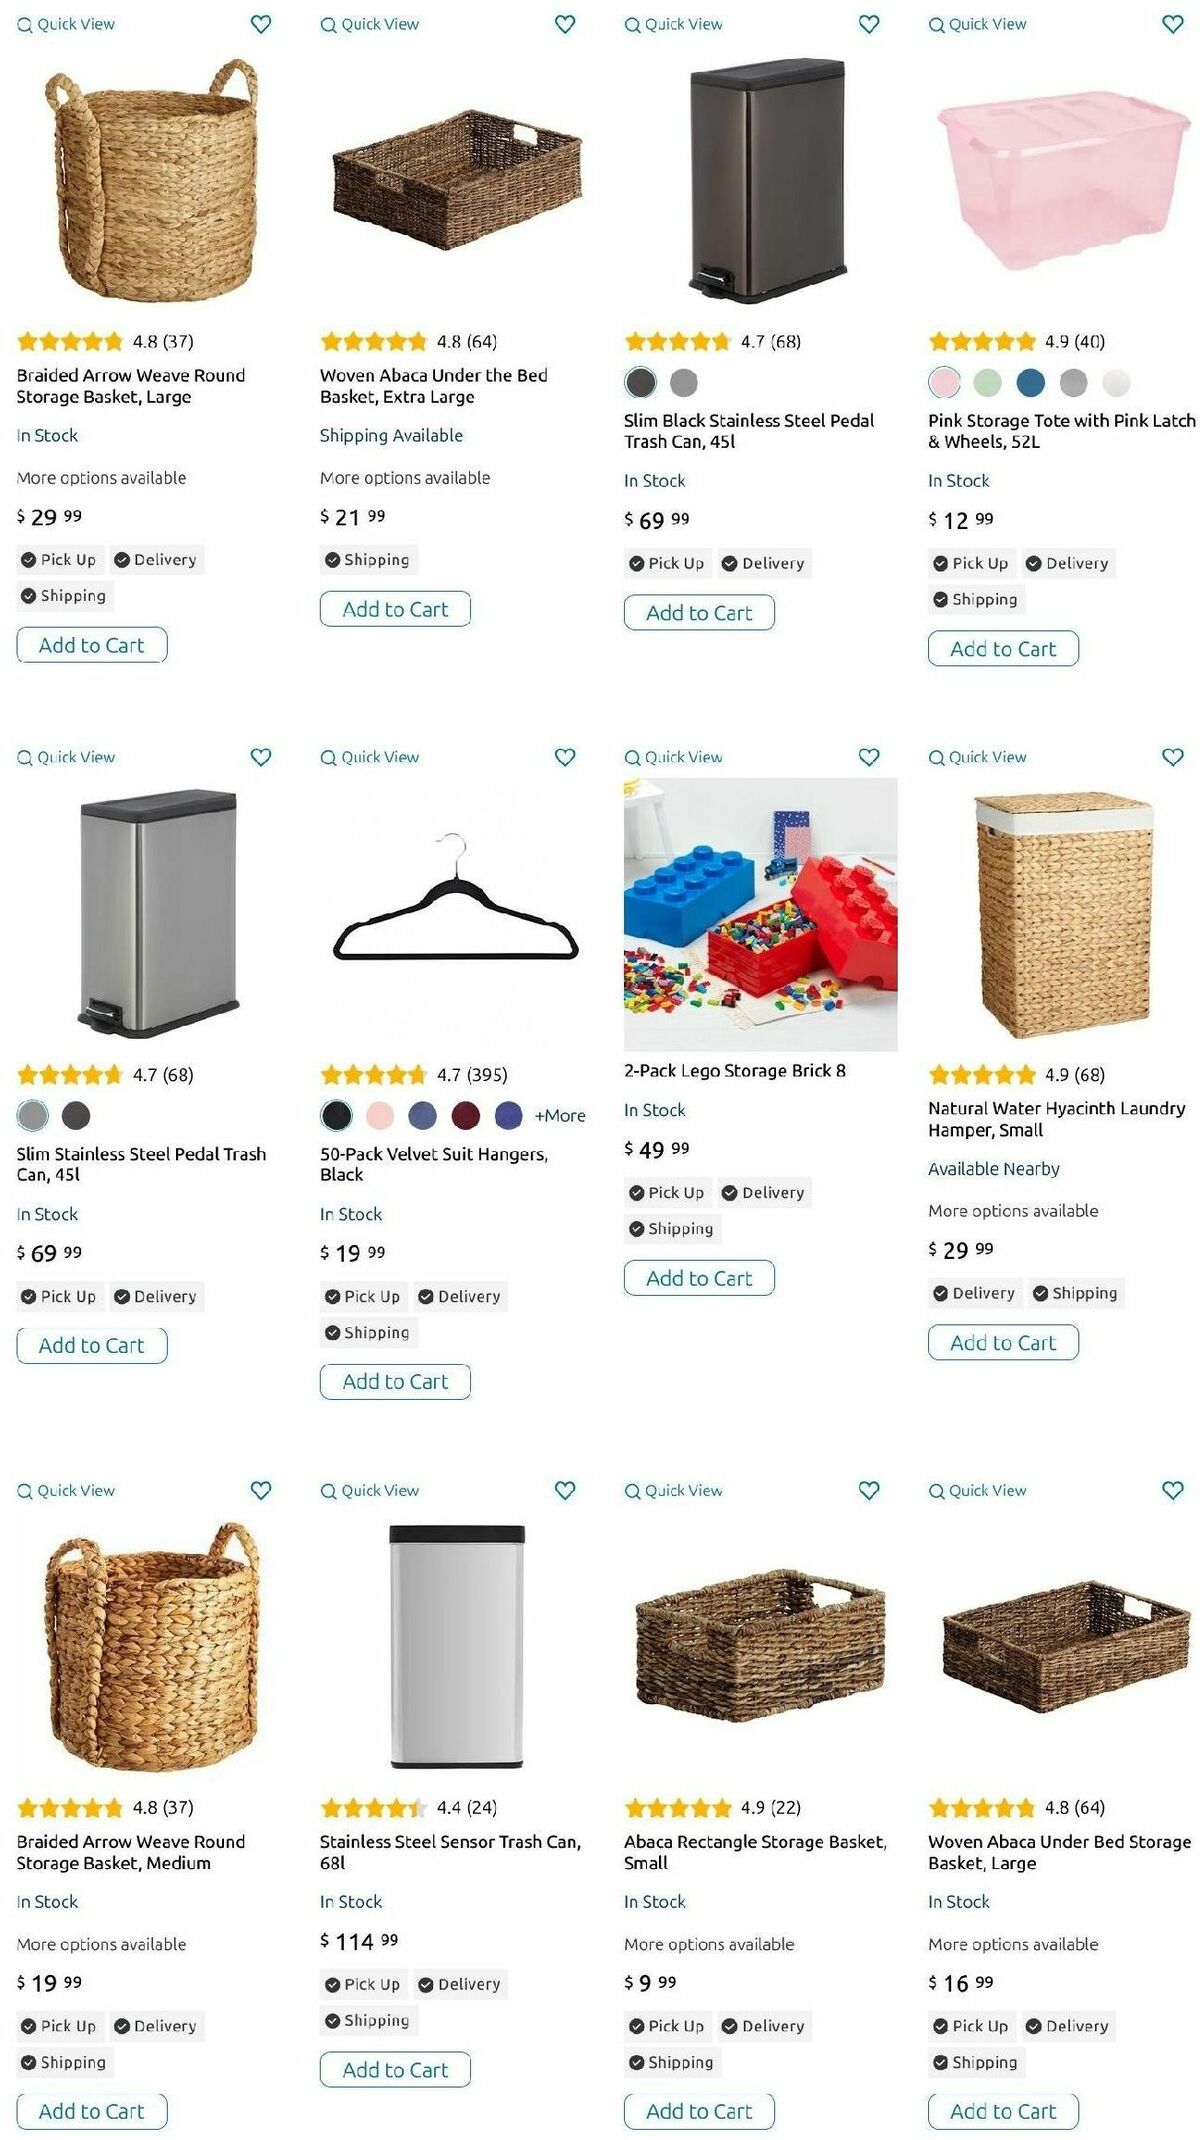Viewport: 1200px width, 2140px height.
Task: Click the Lego Storage Brick product image
Action: pyautogui.click(x=760, y=914)
